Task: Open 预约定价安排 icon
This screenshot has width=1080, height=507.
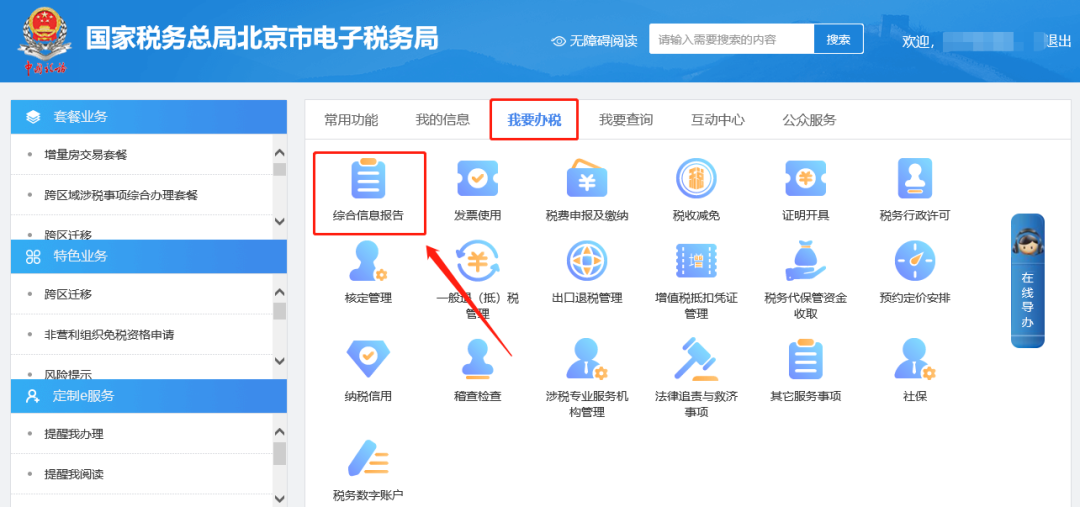Action: pos(915,261)
